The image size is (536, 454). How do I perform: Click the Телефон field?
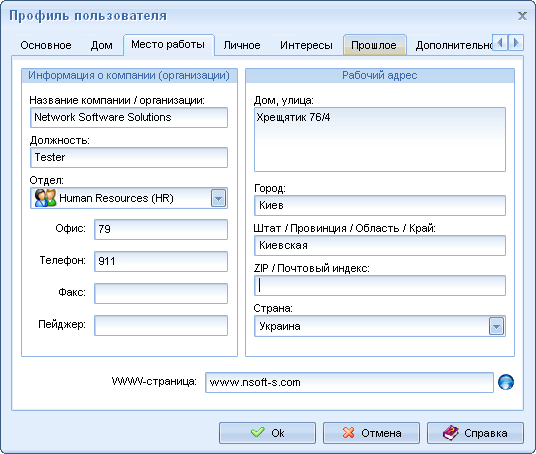[161, 261]
